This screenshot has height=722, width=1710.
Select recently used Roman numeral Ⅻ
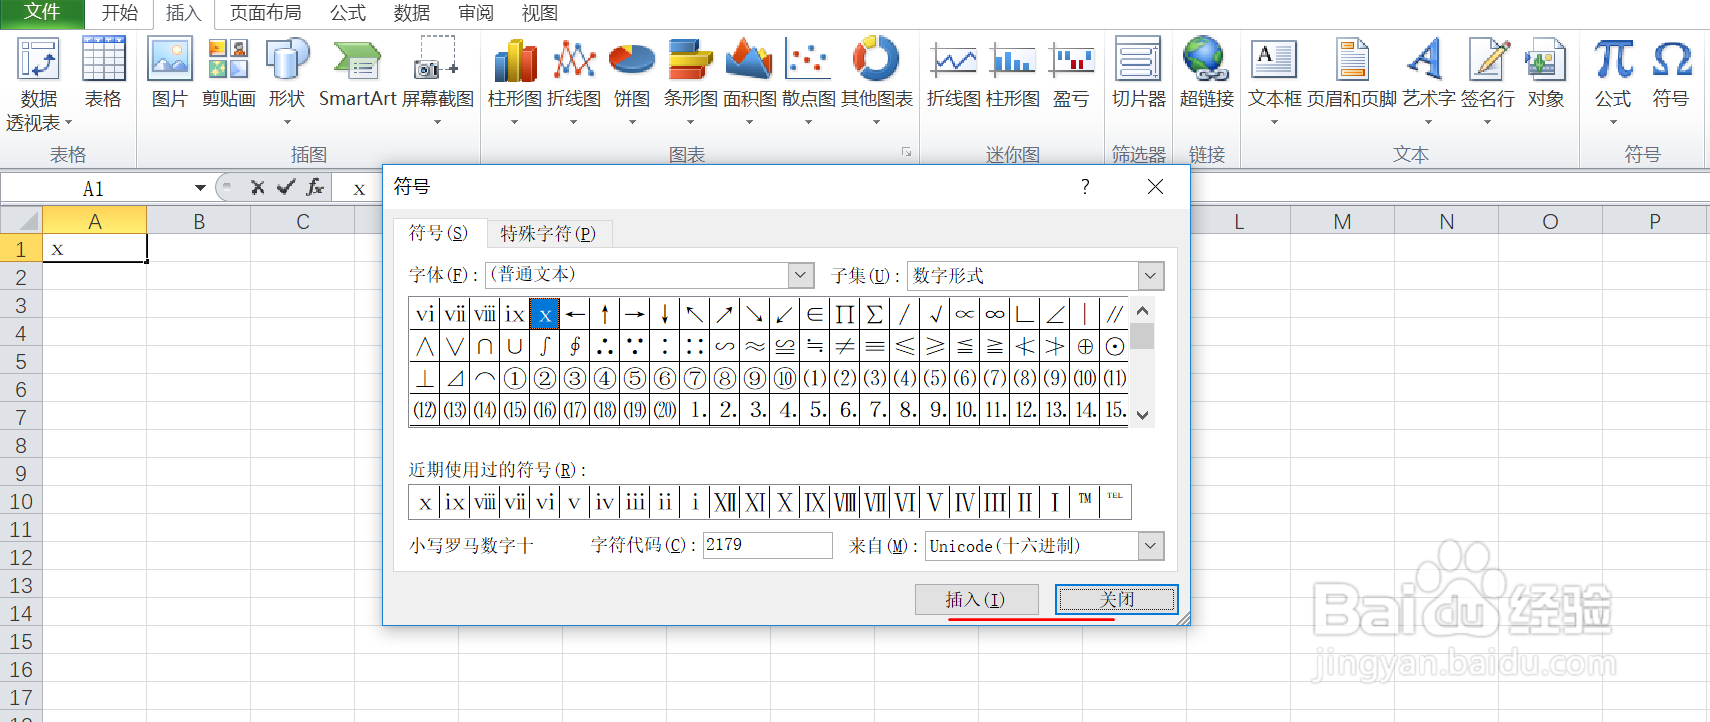pyautogui.click(x=725, y=502)
